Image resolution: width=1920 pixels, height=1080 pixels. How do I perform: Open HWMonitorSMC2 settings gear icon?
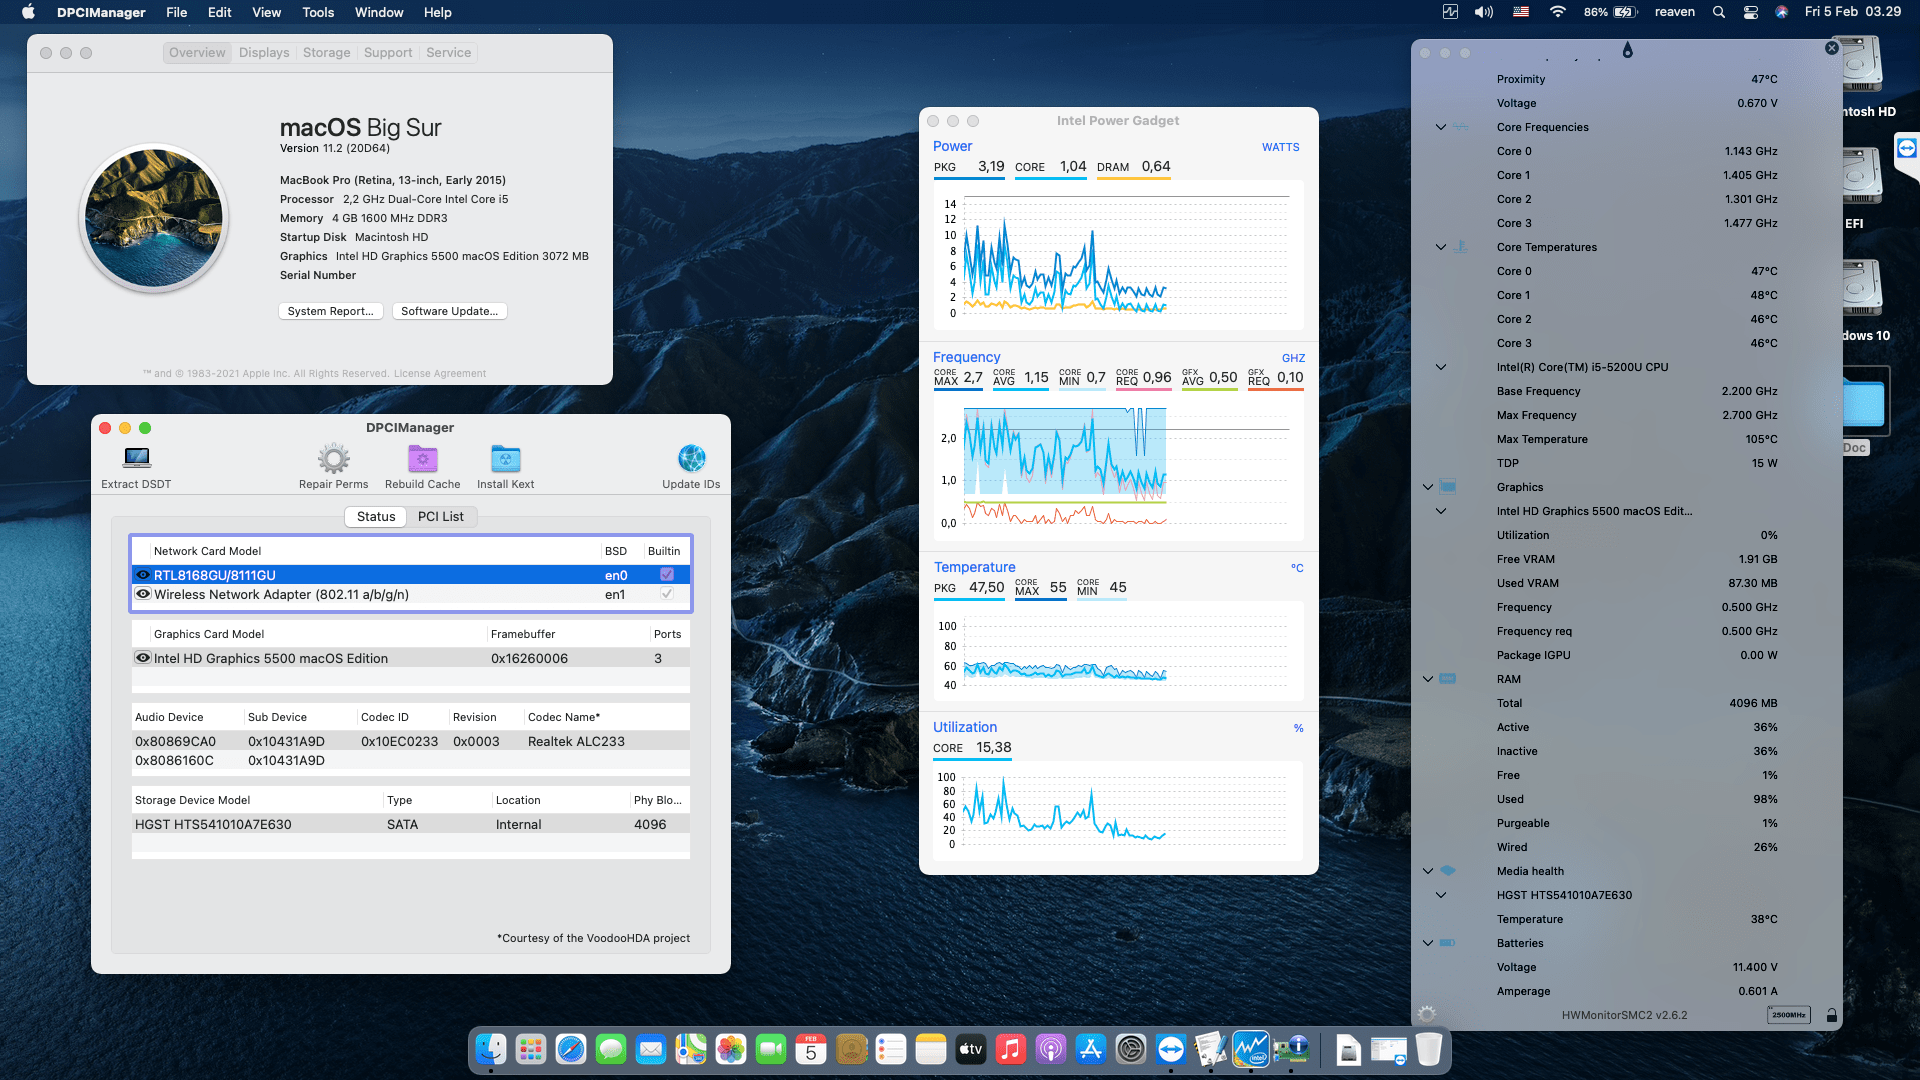1427,1014
